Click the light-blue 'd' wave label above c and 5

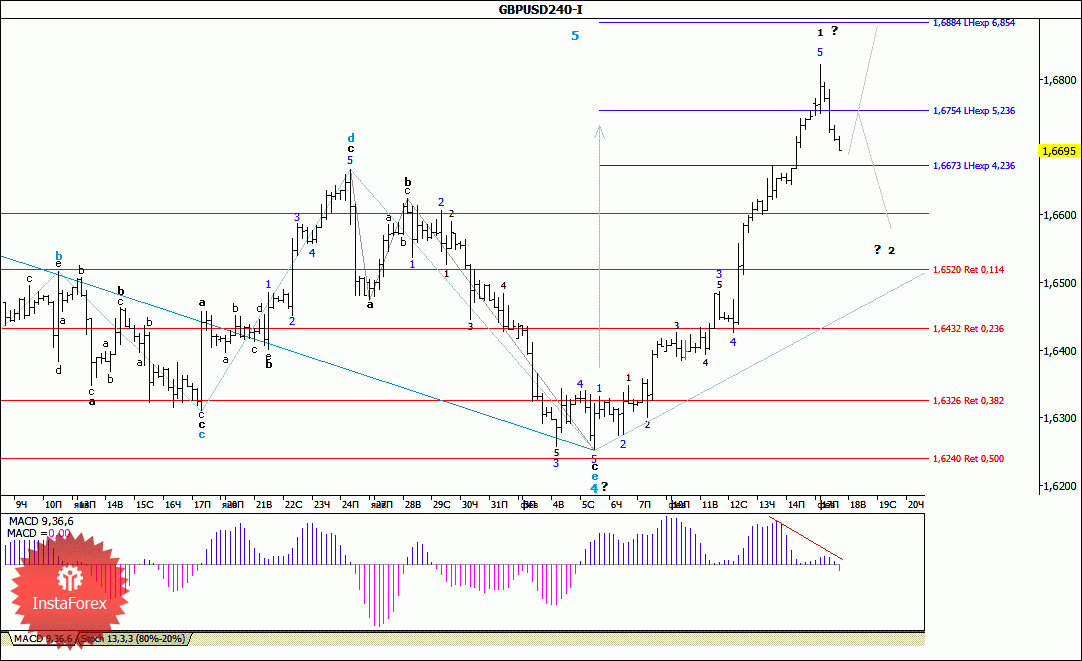(351, 138)
